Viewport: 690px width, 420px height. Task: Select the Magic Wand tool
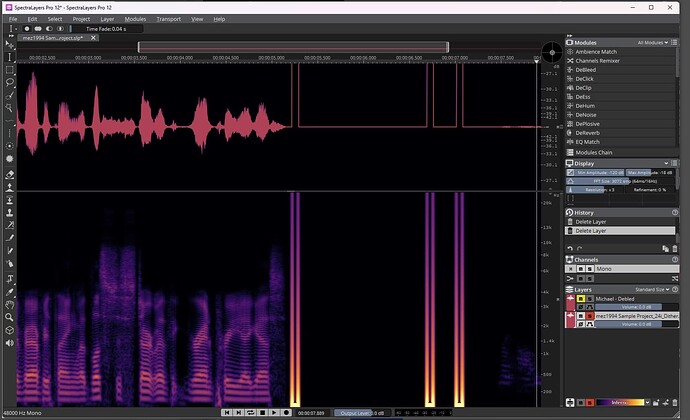click(10, 107)
